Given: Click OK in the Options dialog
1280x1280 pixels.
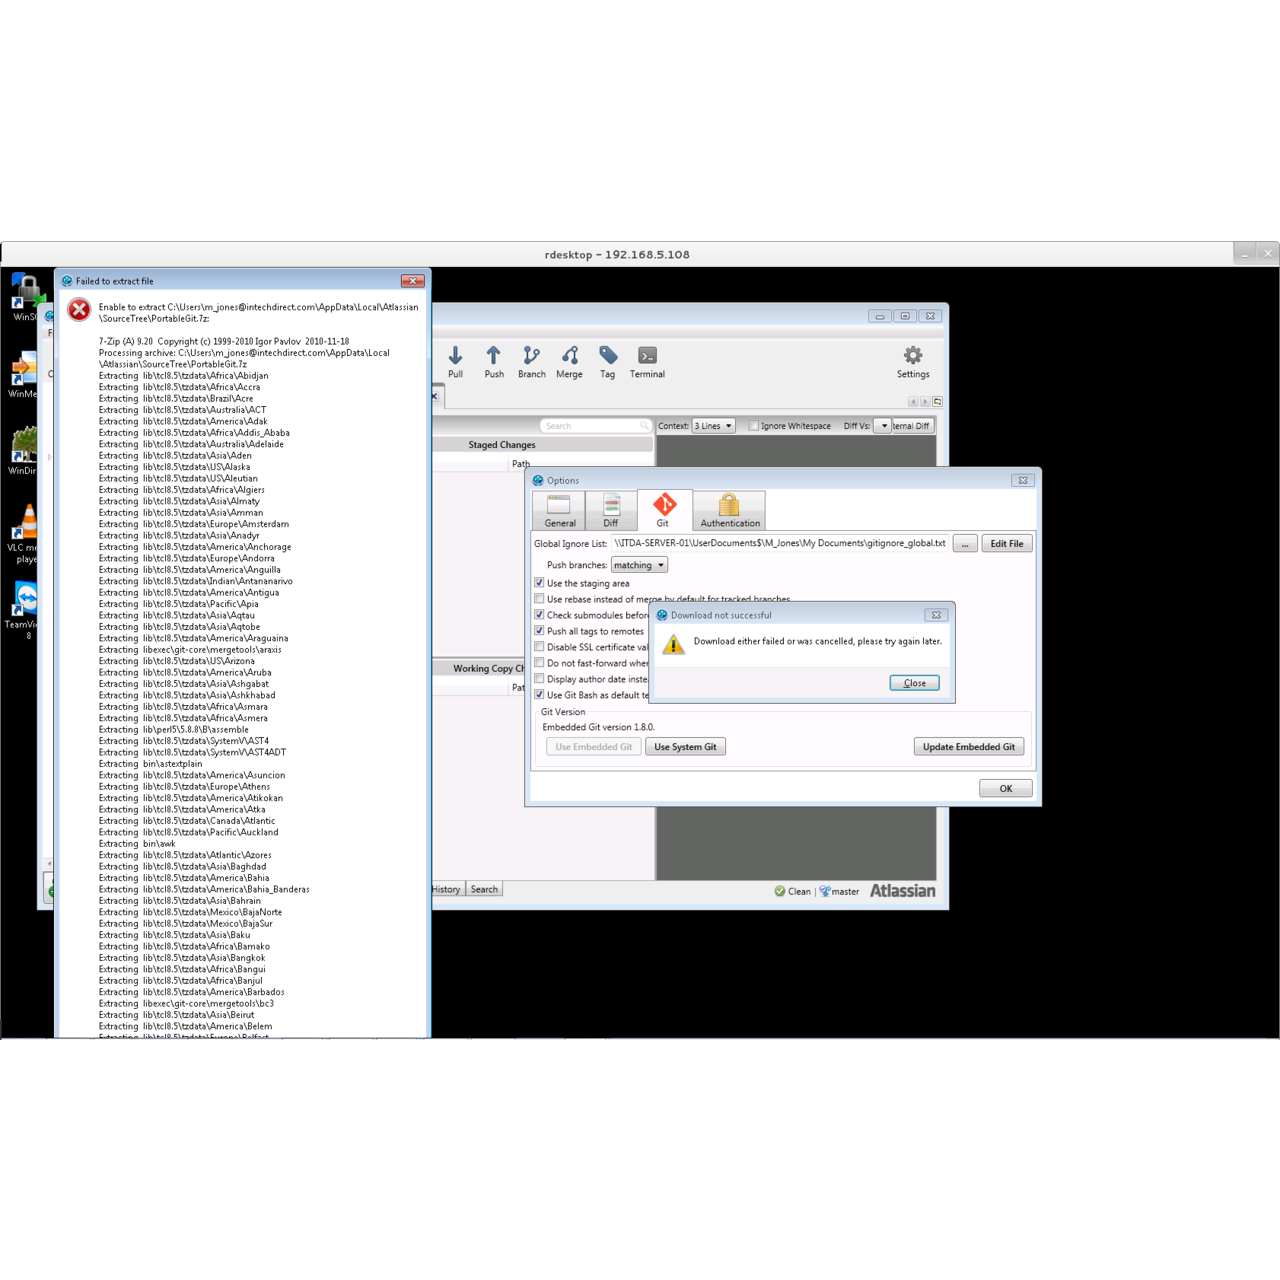Looking at the screenshot, I should tap(1006, 788).
